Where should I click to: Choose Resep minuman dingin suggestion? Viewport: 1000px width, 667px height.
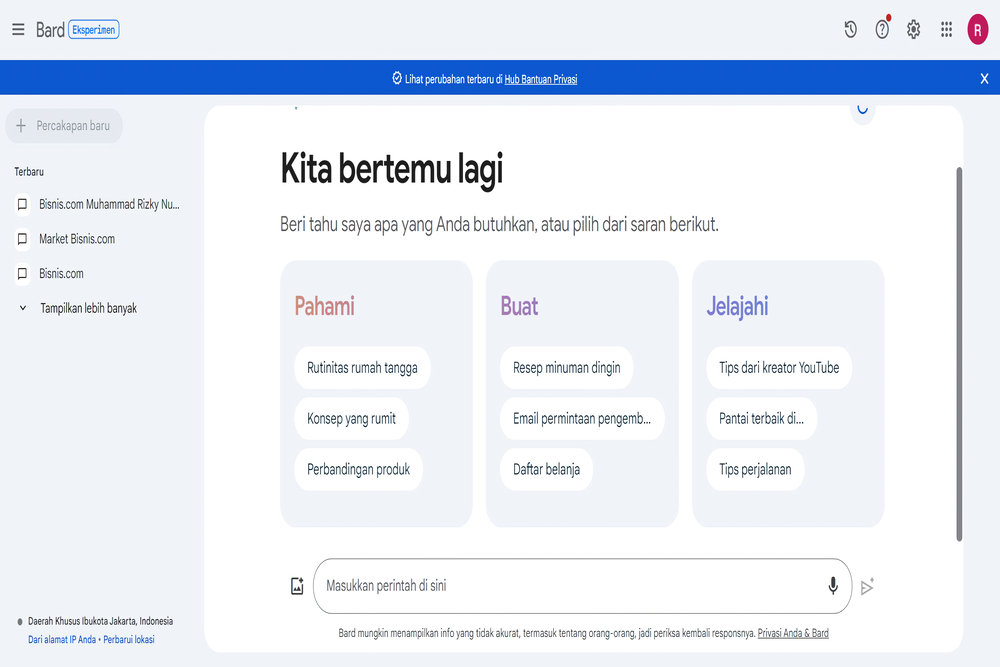point(566,368)
